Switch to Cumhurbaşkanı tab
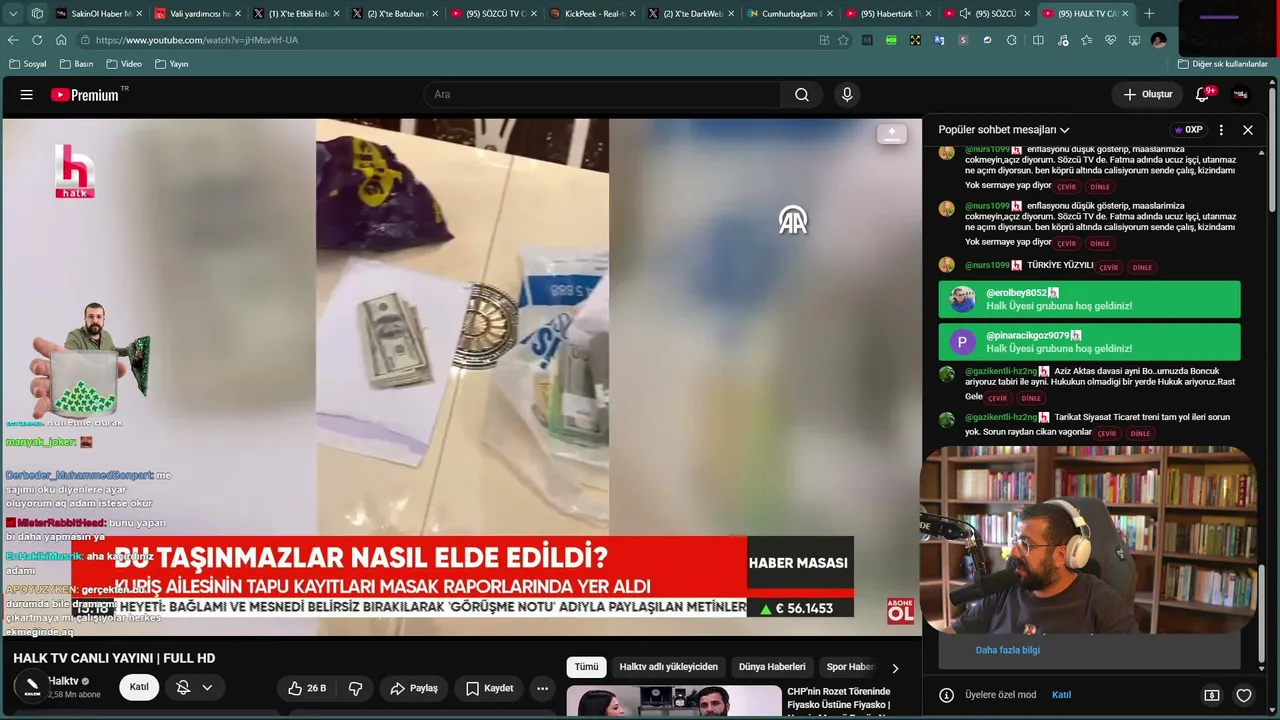Viewport: 1280px width, 720px height. pos(791,14)
